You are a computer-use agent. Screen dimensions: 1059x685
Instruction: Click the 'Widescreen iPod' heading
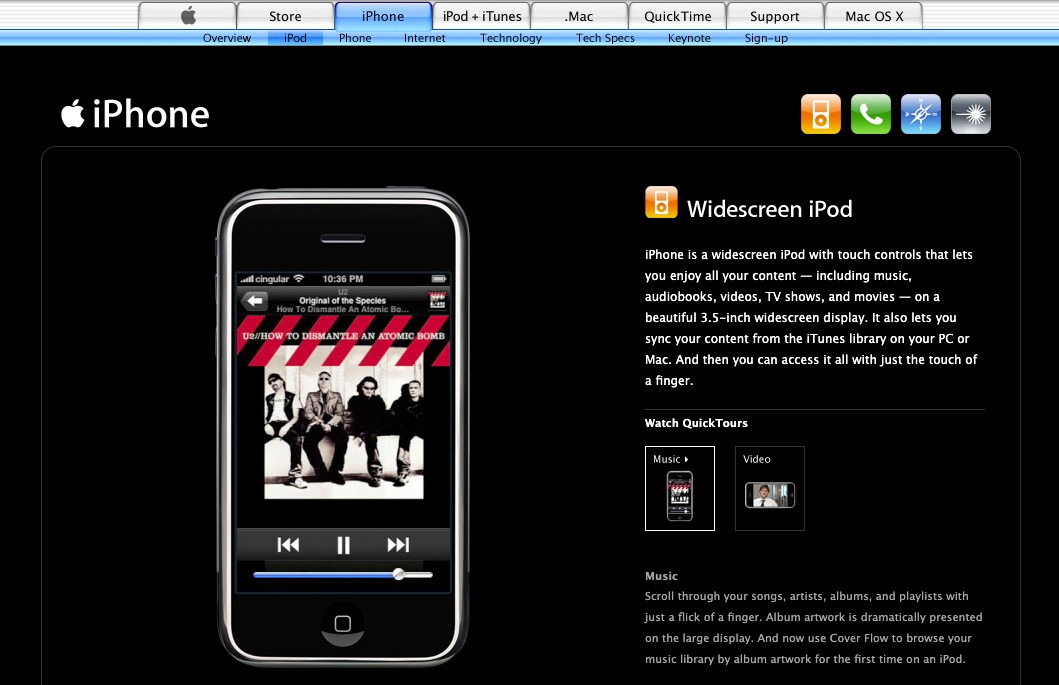[769, 209]
